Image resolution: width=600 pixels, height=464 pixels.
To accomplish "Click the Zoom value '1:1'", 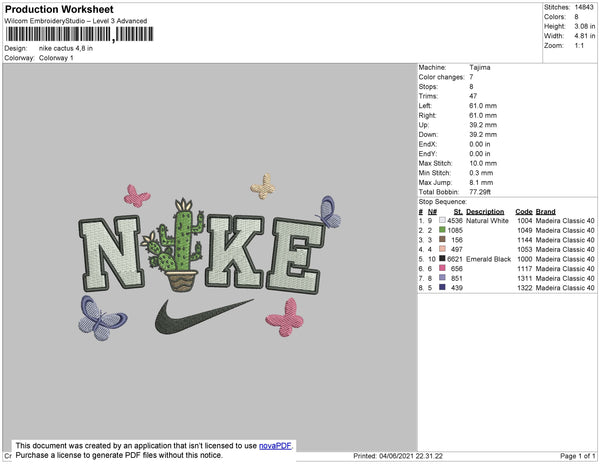I will 579,46.
